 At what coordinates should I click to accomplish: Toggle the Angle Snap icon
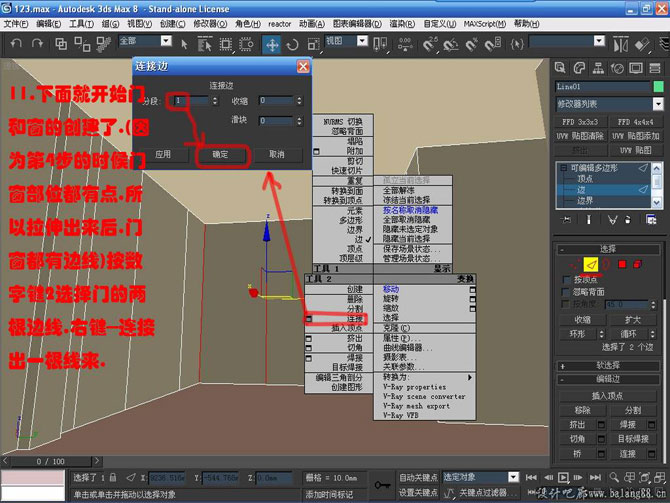coord(451,44)
